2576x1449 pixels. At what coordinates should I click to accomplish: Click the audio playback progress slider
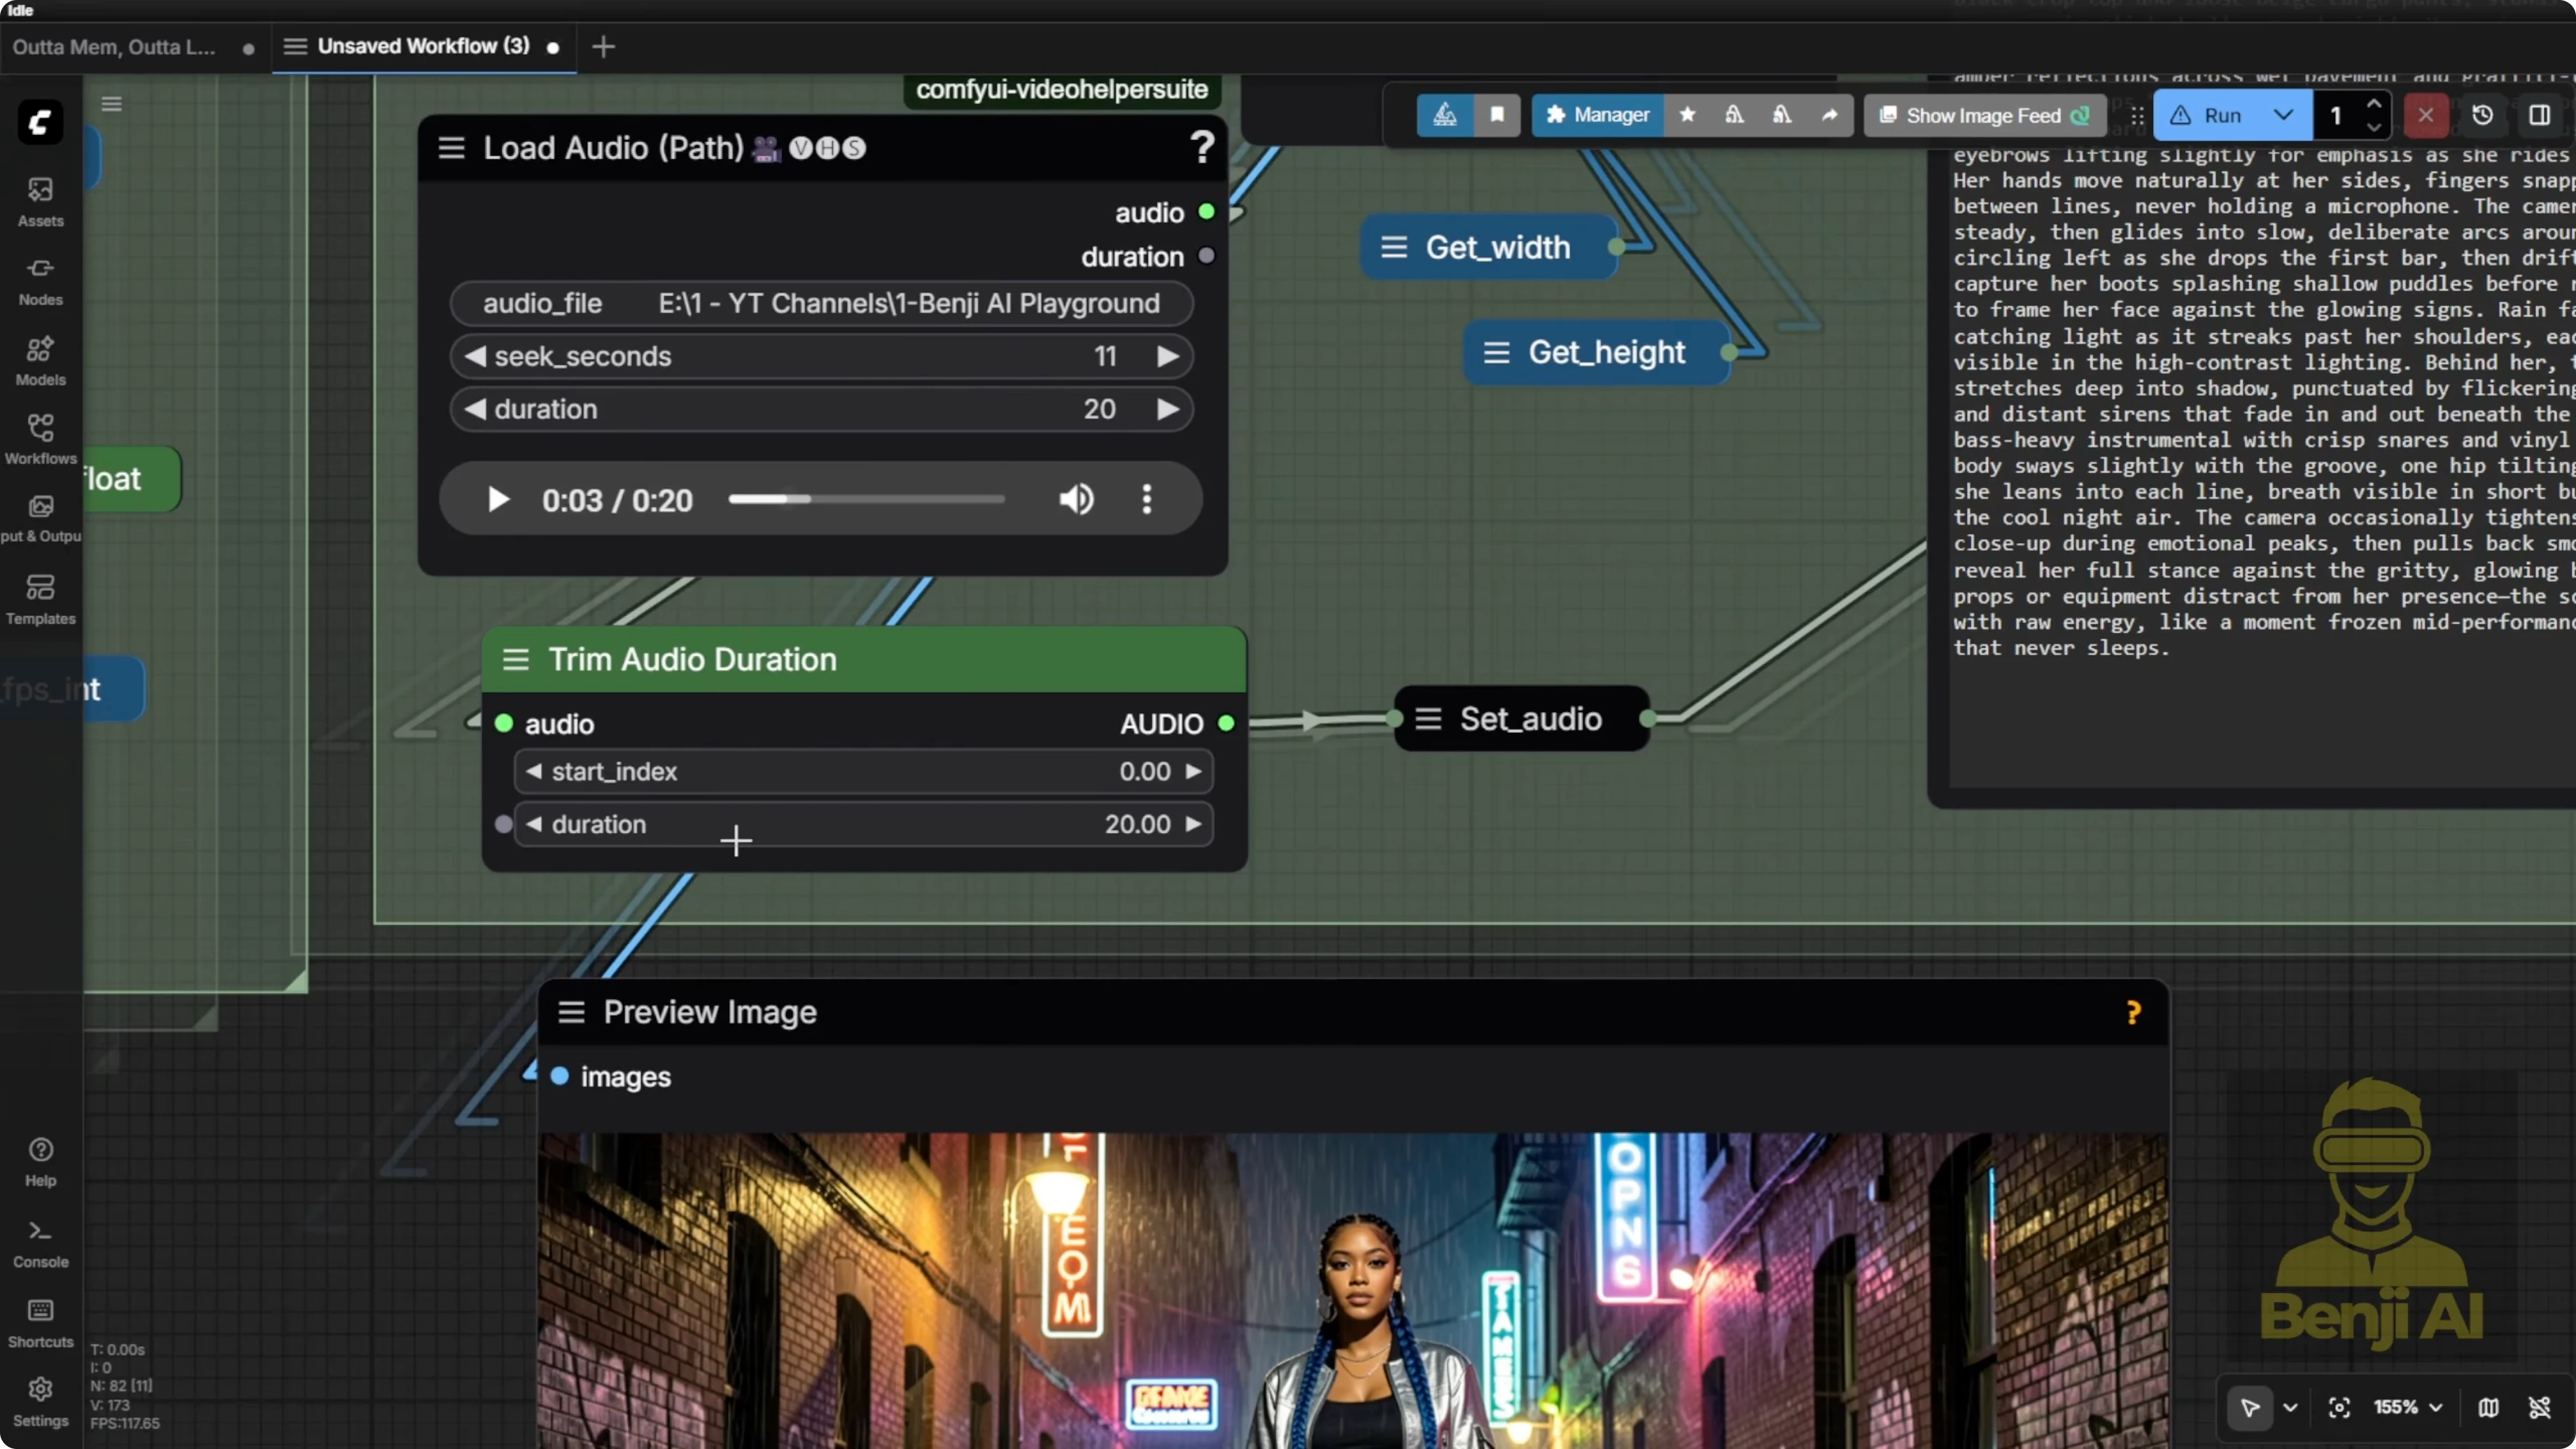tap(866, 499)
